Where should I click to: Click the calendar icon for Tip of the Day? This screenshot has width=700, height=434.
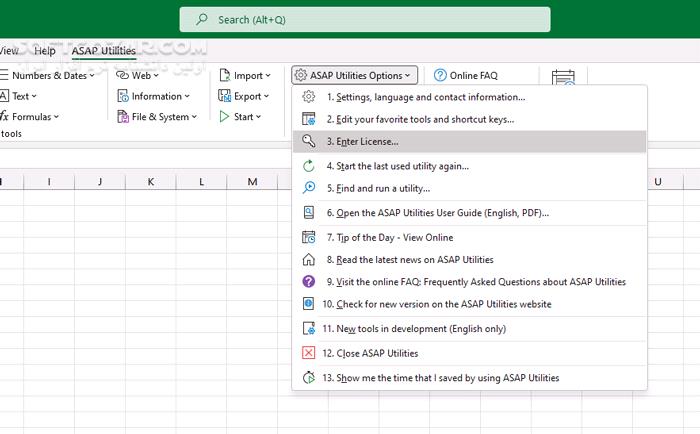[308, 237]
